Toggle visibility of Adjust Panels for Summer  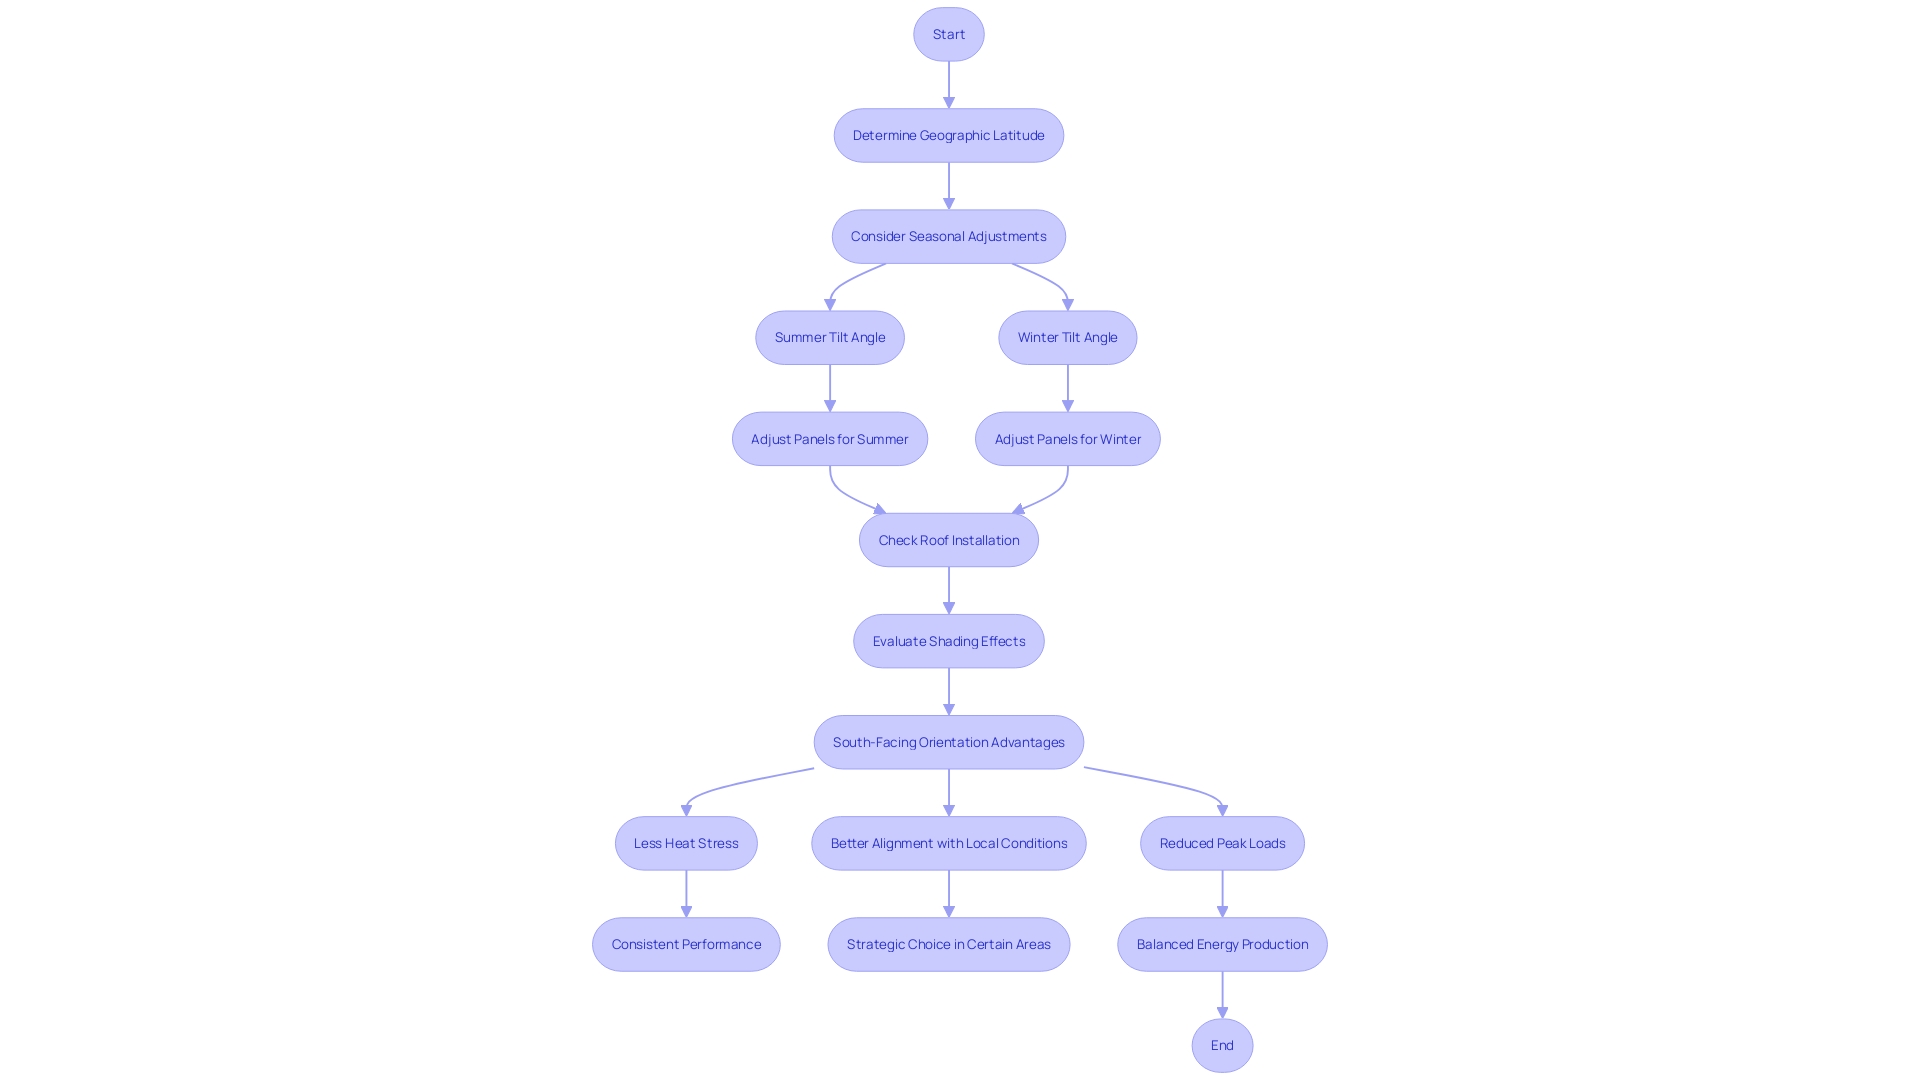[x=829, y=438]
